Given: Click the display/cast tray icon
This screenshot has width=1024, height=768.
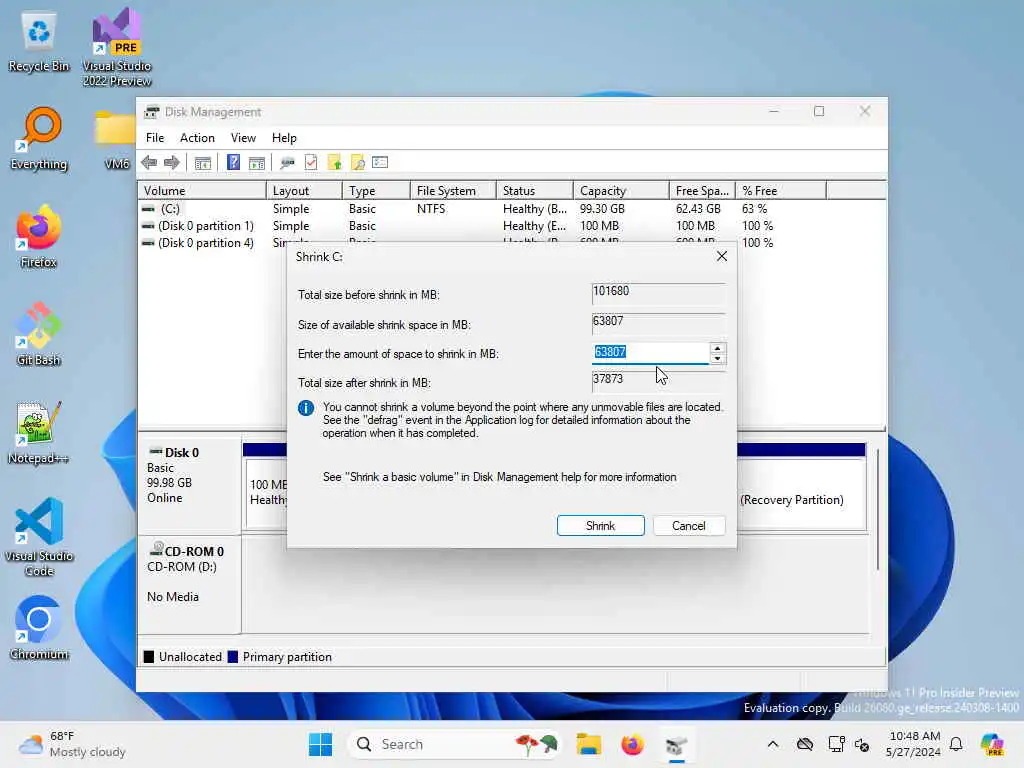Looking at the screenshot, I should pos(836,744).
